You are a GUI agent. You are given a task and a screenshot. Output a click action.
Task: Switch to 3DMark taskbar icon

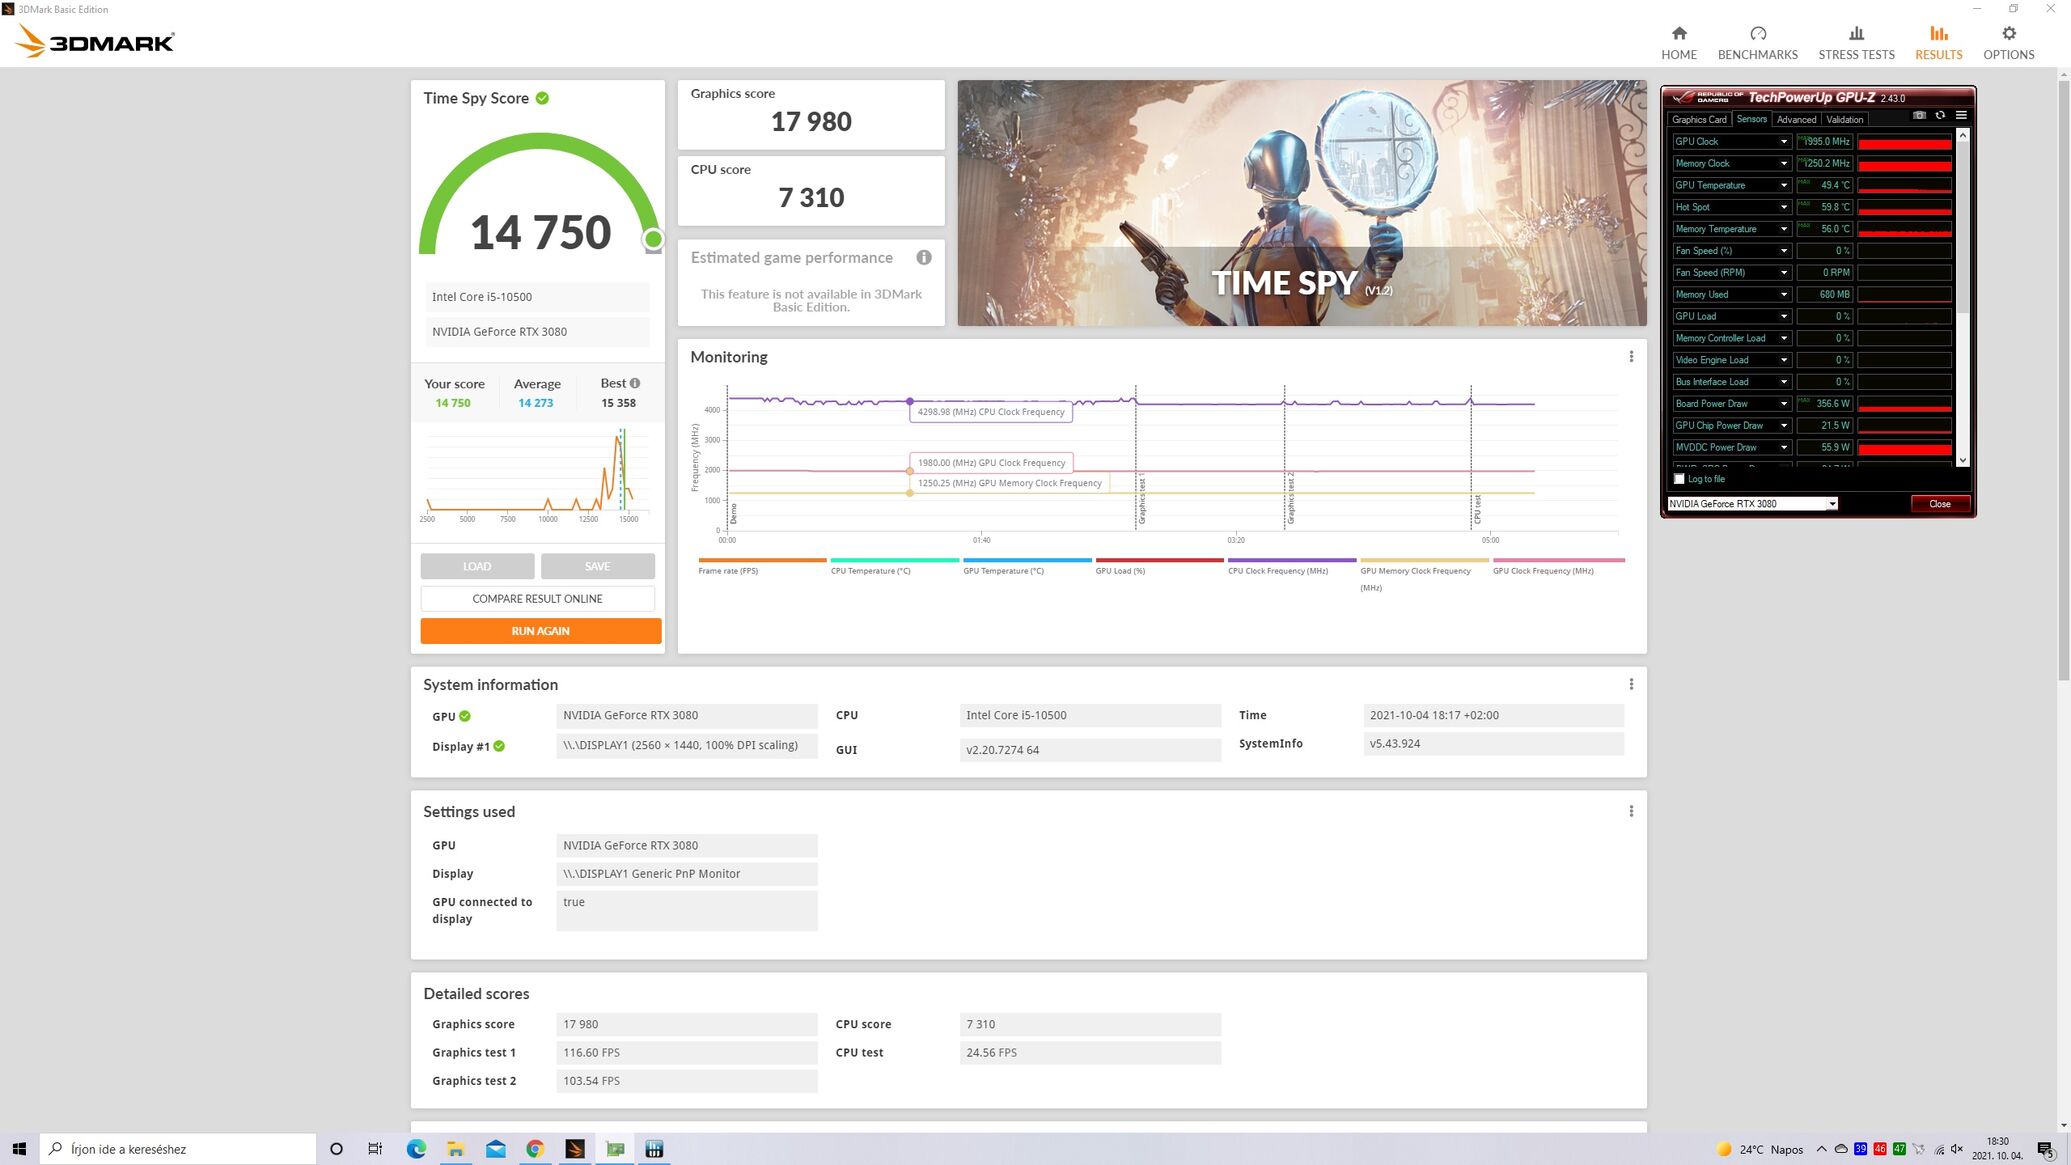[575, 1149]
